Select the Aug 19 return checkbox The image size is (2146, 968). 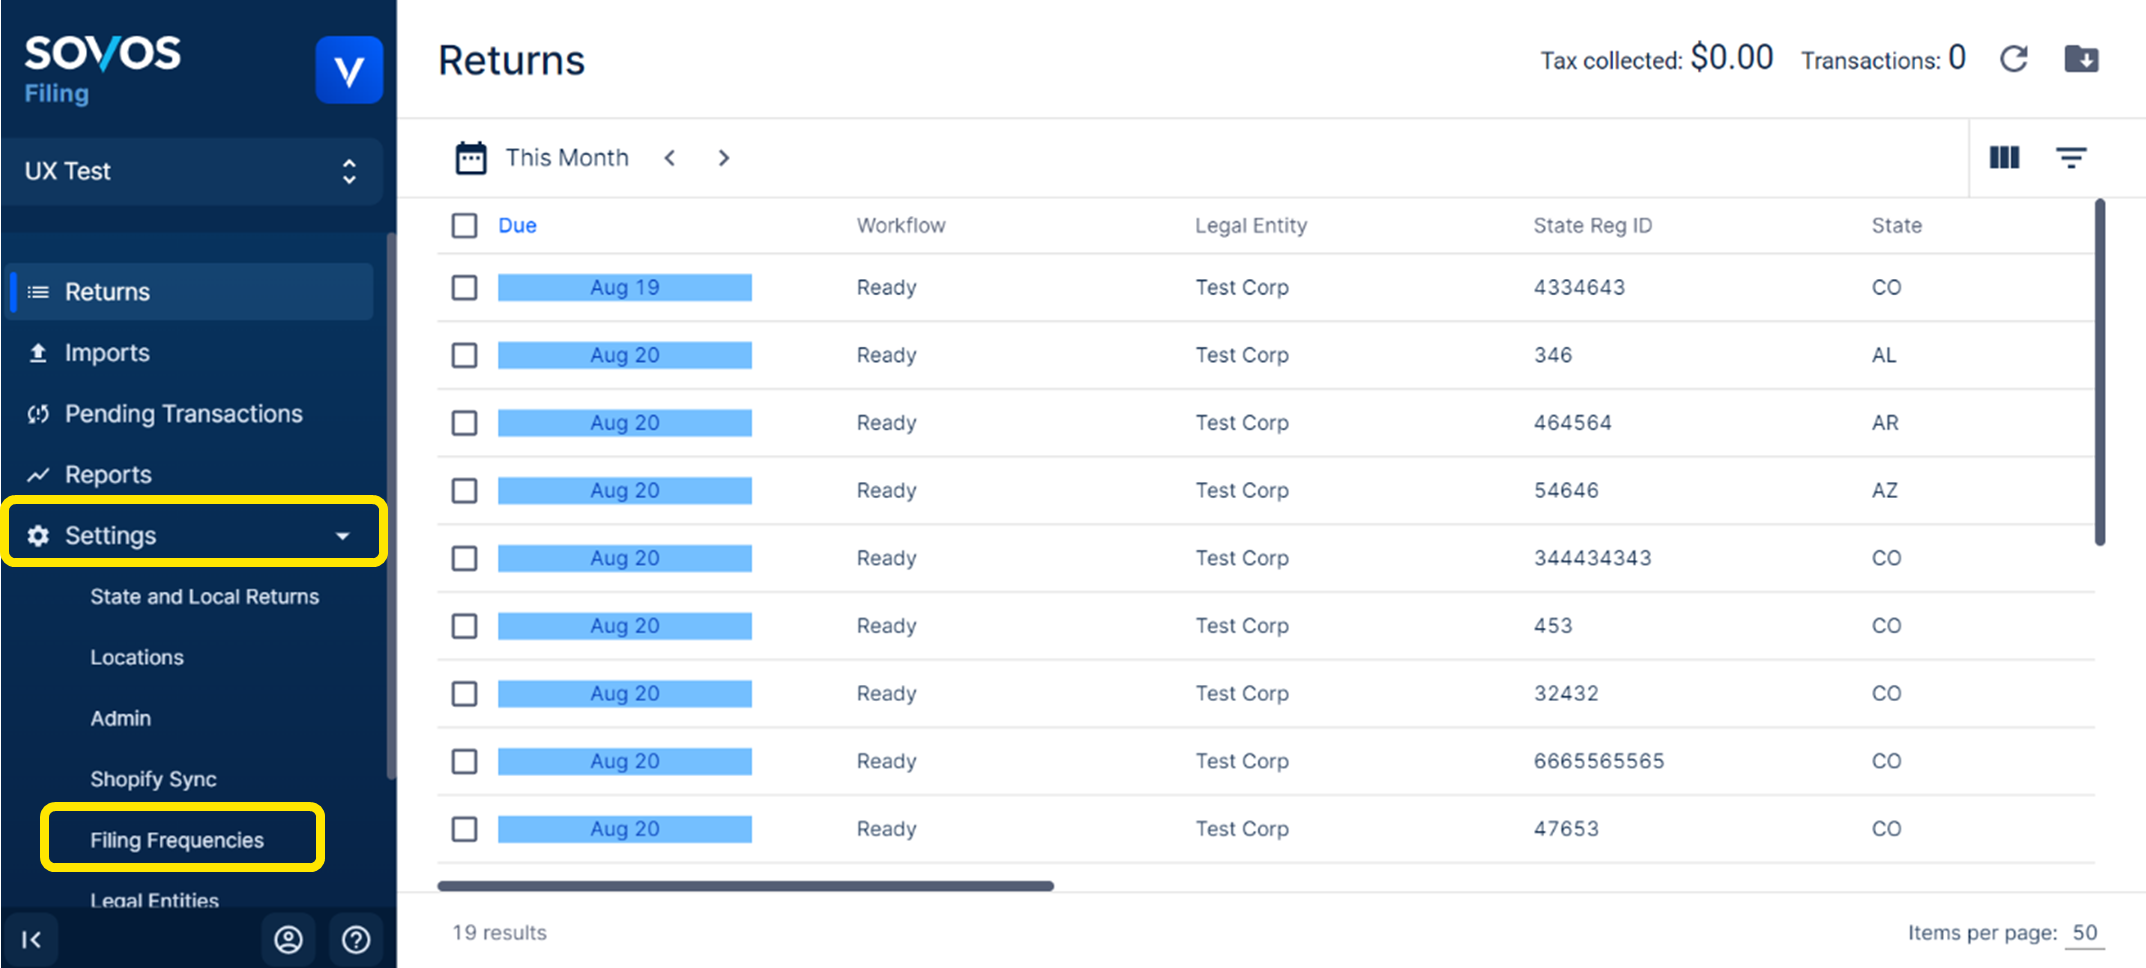coord(464,288)
